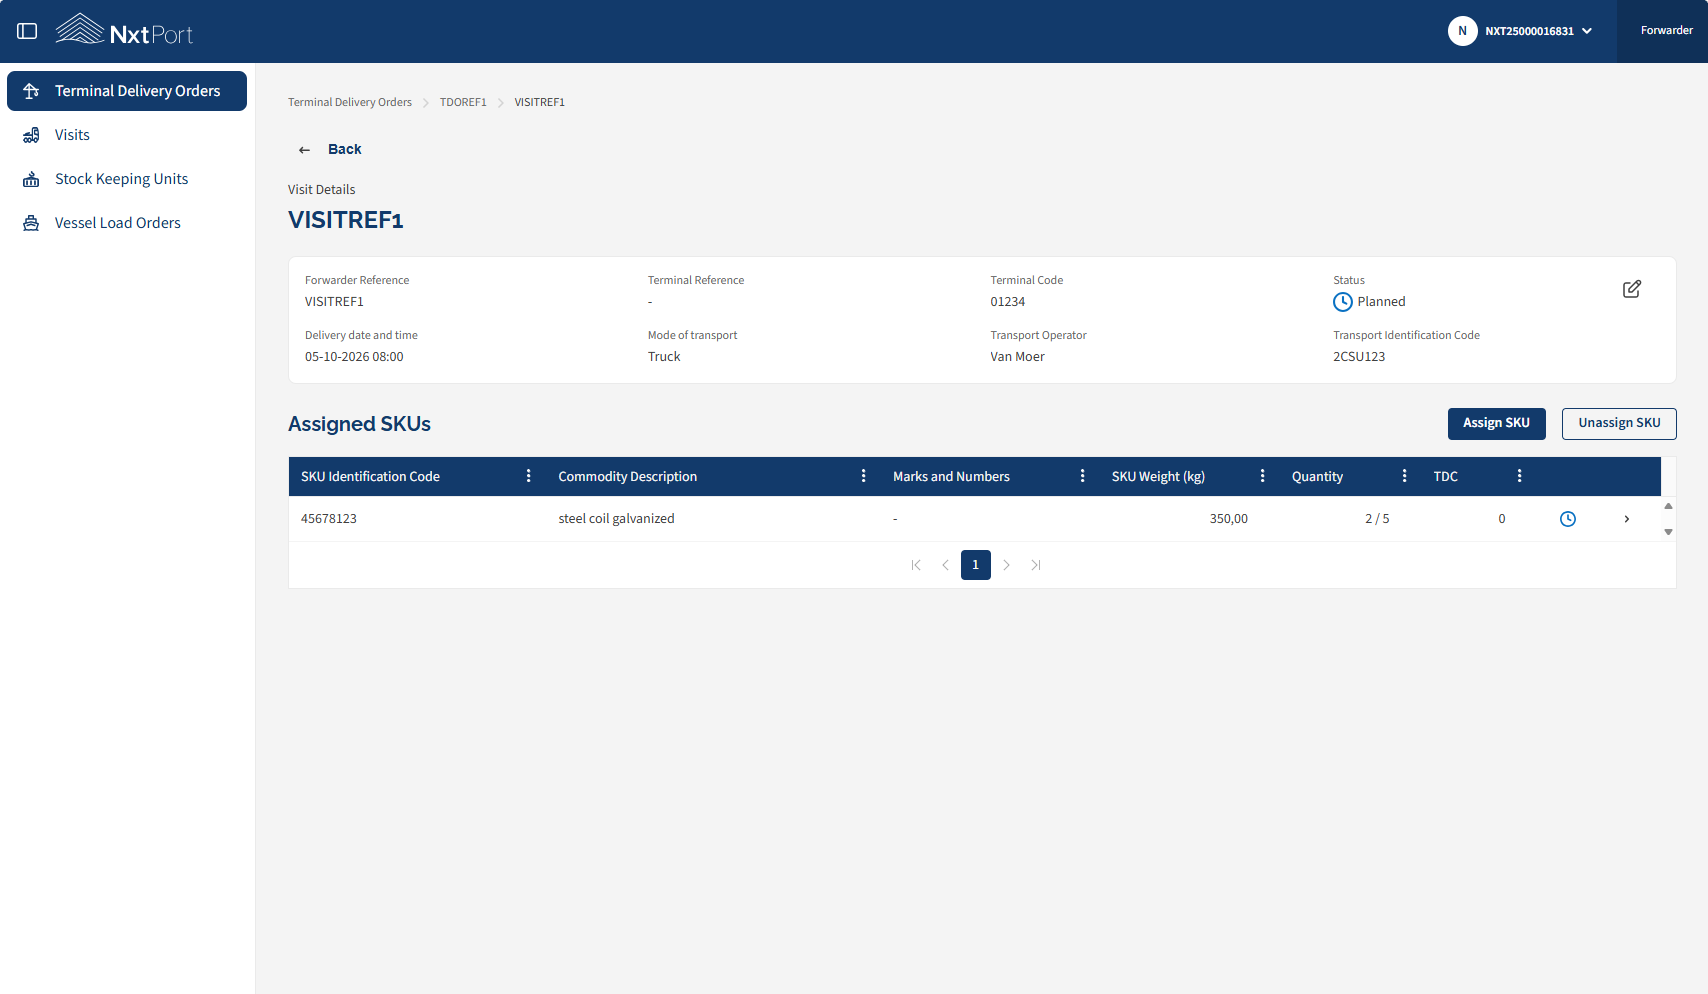Open Terminal Delivery Orders menu item

pyautogui.click(x=127, y=91)
